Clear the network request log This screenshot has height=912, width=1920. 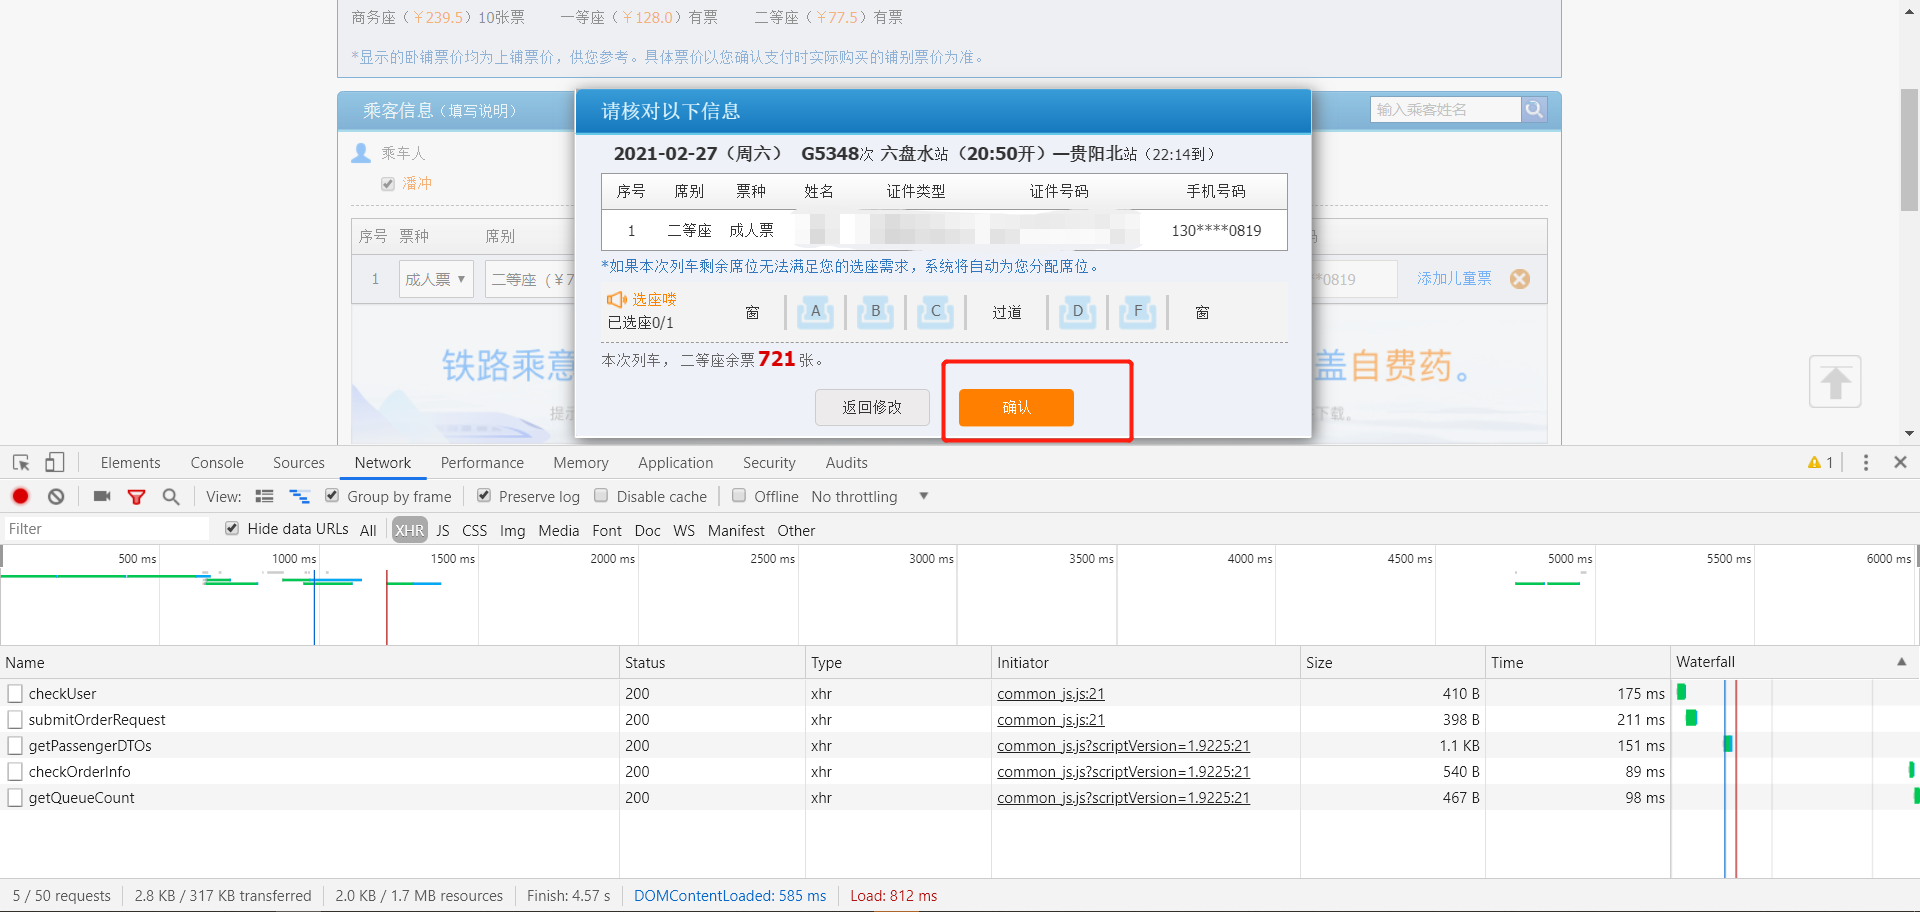[55, 496]
